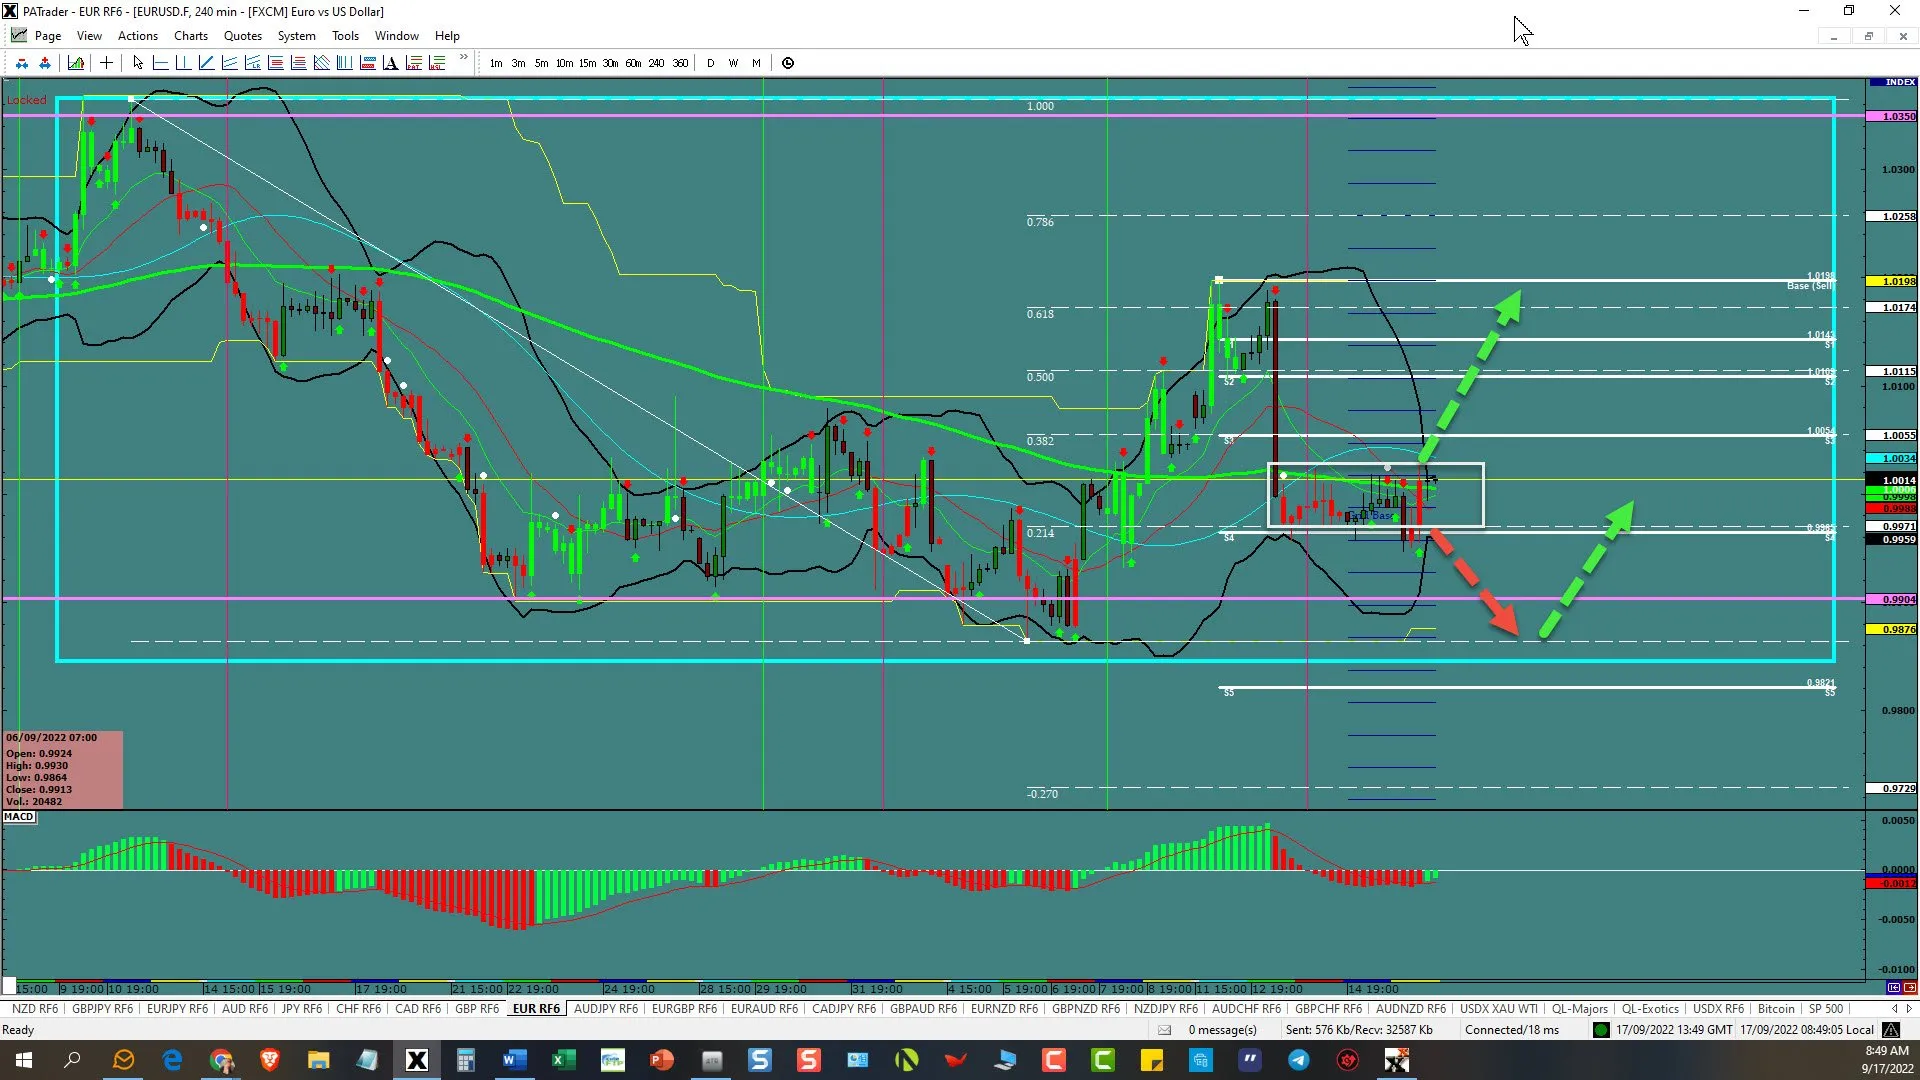
Task: Click the 0.9876 yellow price label
Action: coord(1892,630)
